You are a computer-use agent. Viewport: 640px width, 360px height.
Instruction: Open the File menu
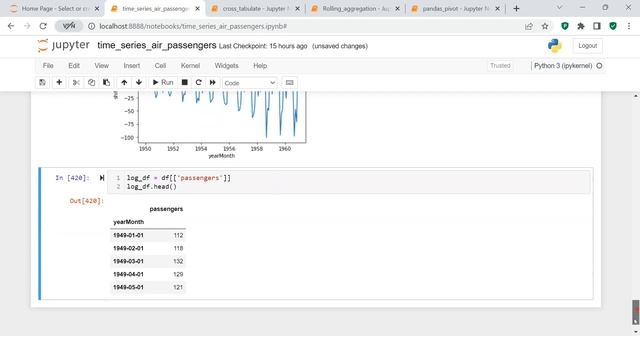click(48, 66)
